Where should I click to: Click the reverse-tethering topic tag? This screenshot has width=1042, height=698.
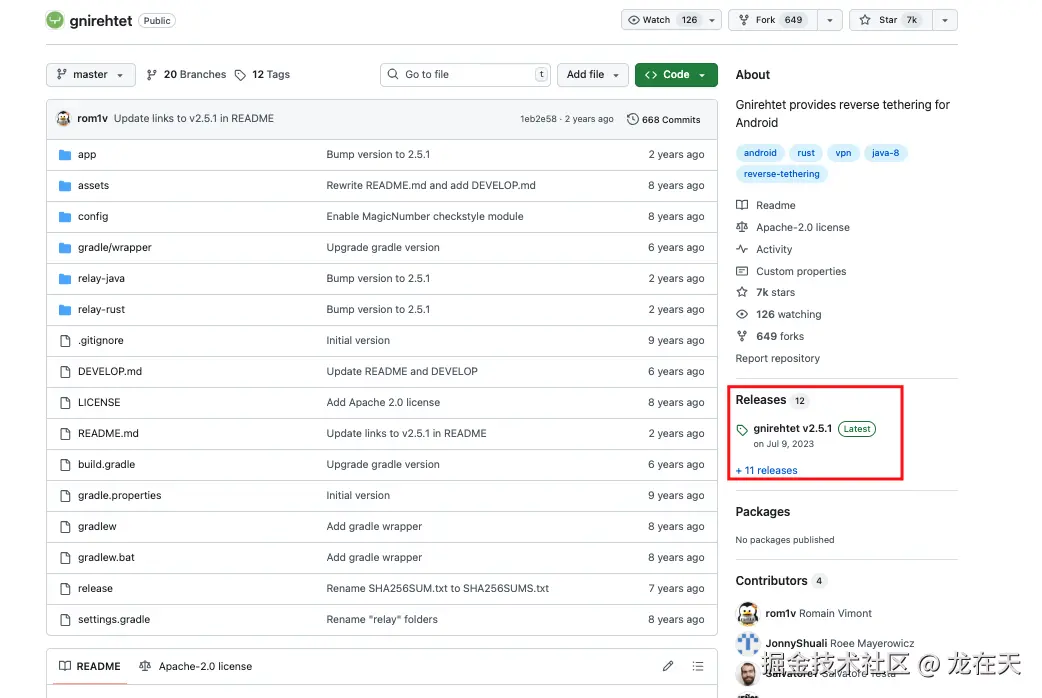click(782, 174)
